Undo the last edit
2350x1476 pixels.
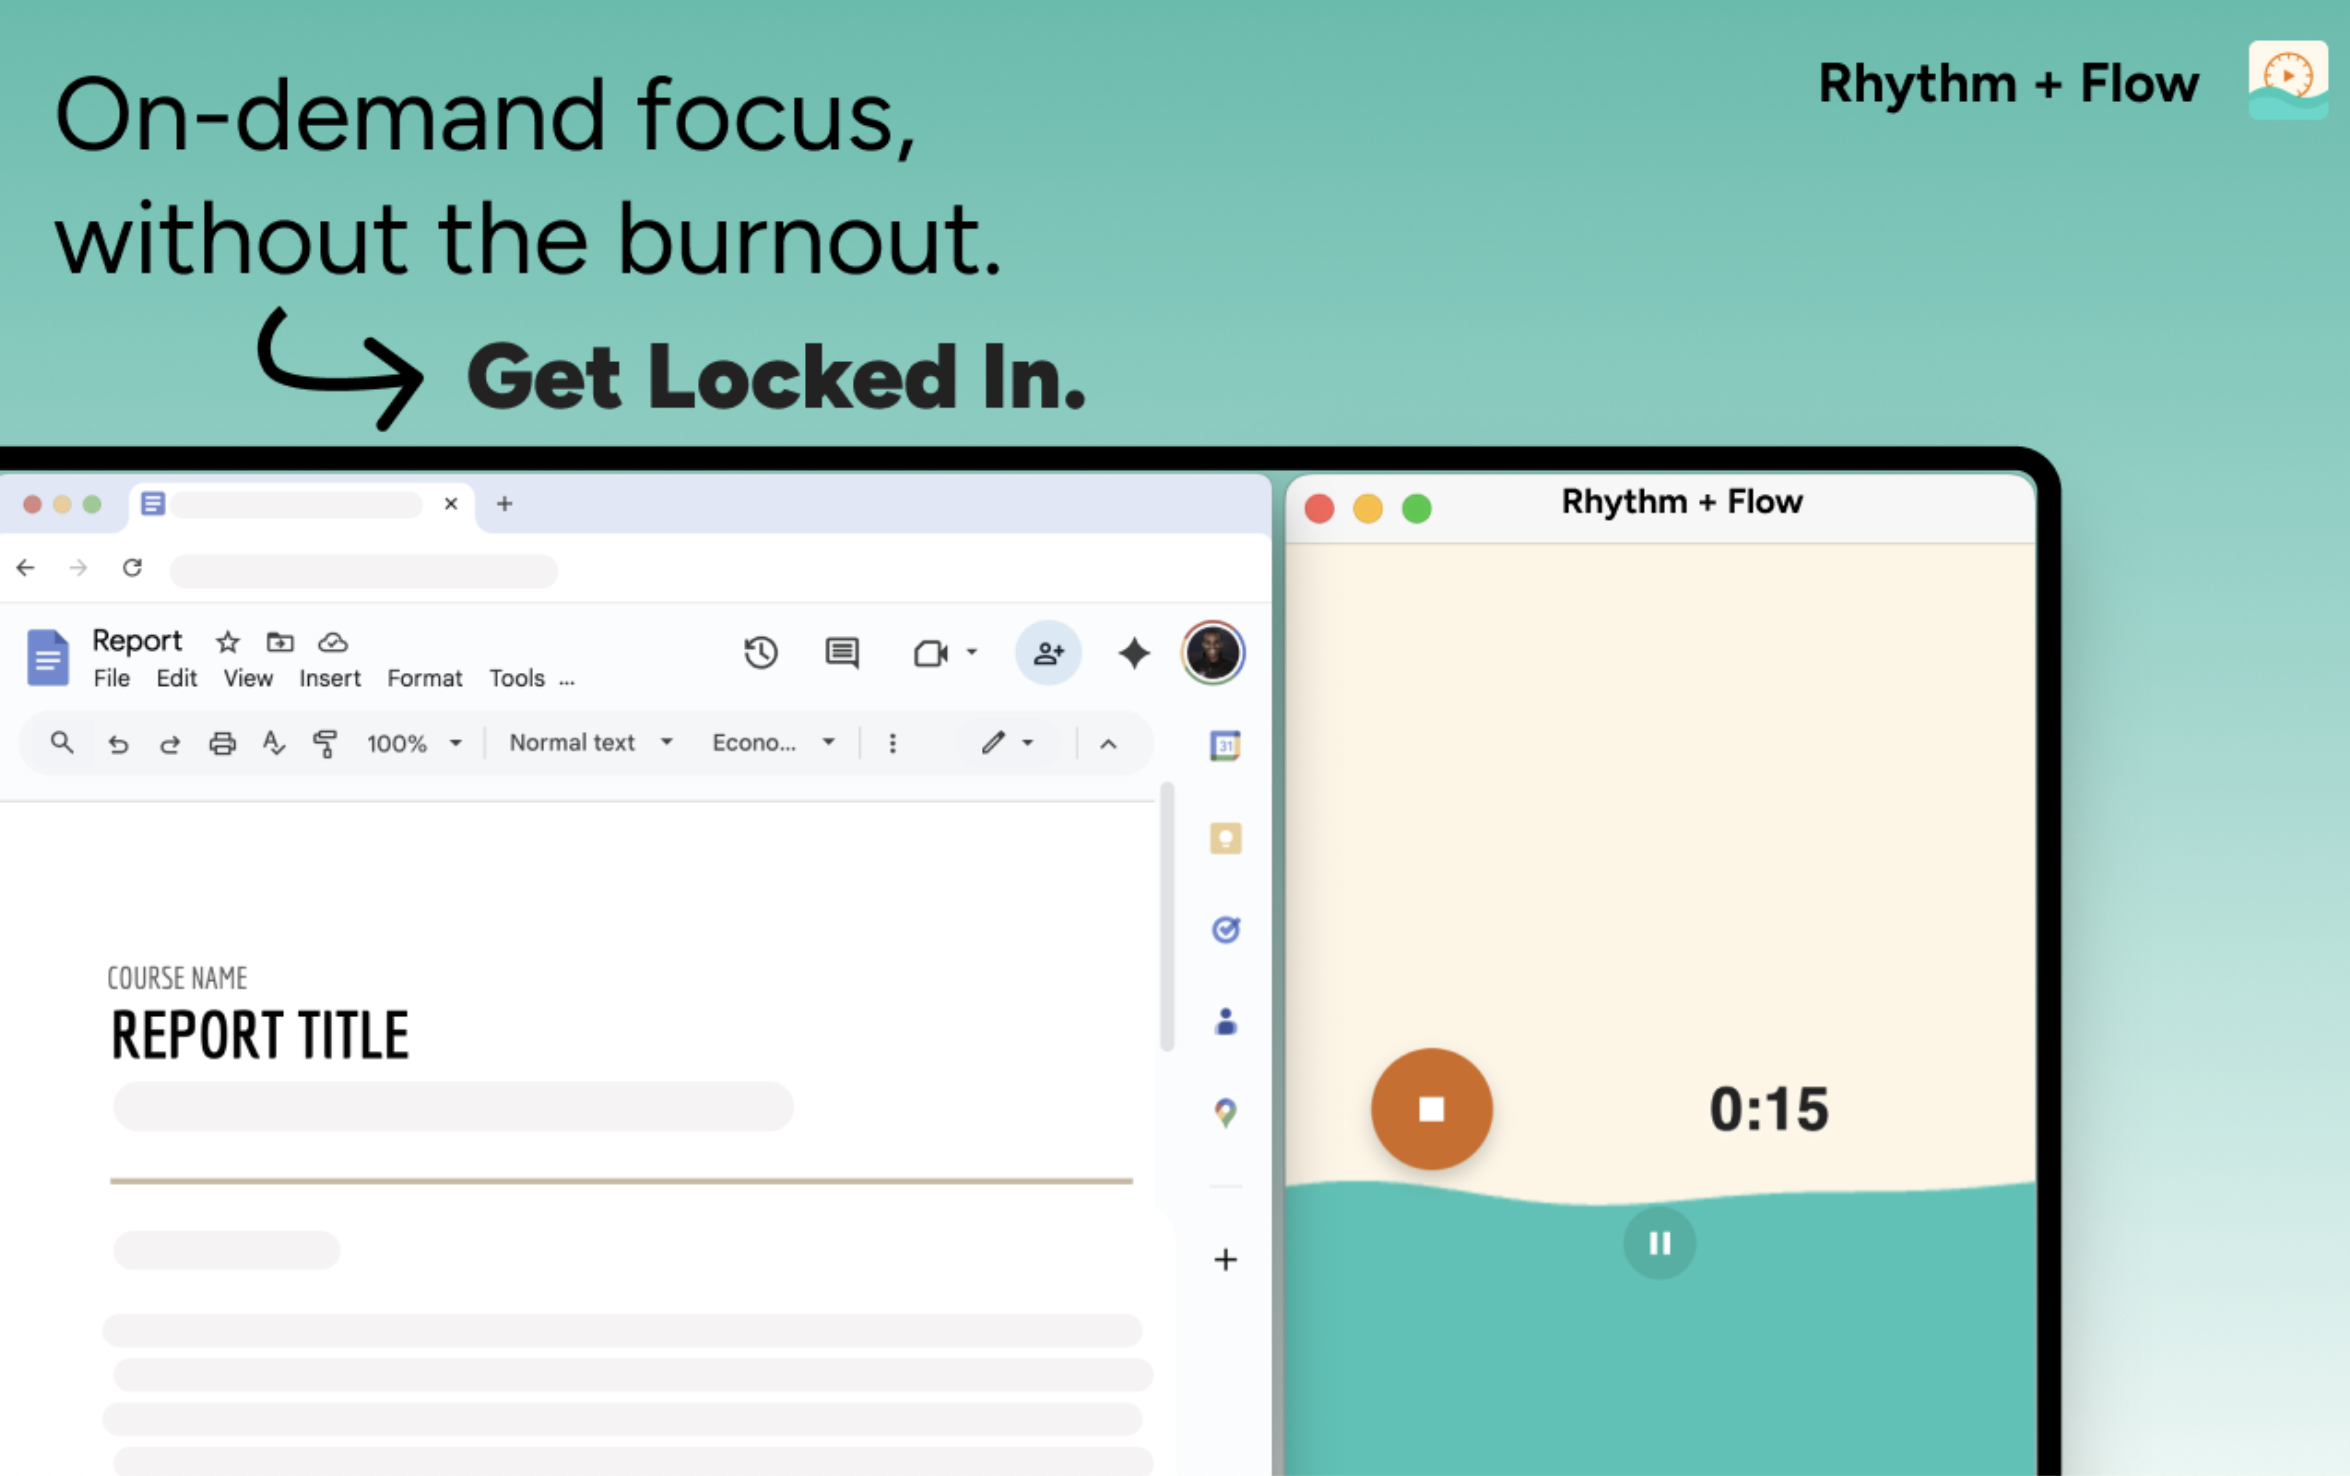click(118, 744)
